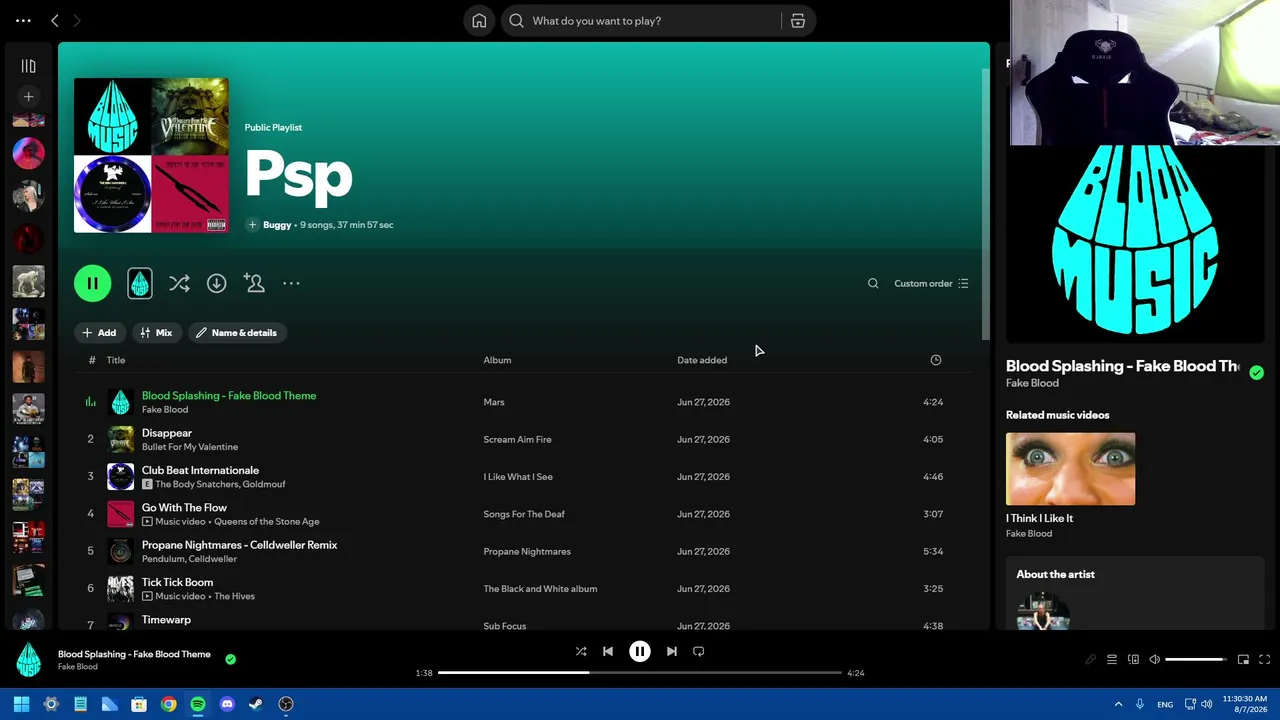The height and width of the screenshot is (720, 1280).
Task: Select track Propane Nightmares - Celldweller Remix
Action: (x=239, y=545)
